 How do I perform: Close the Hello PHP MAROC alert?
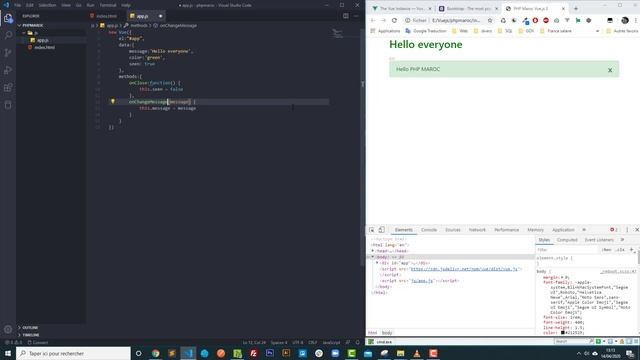coord(610,70)
